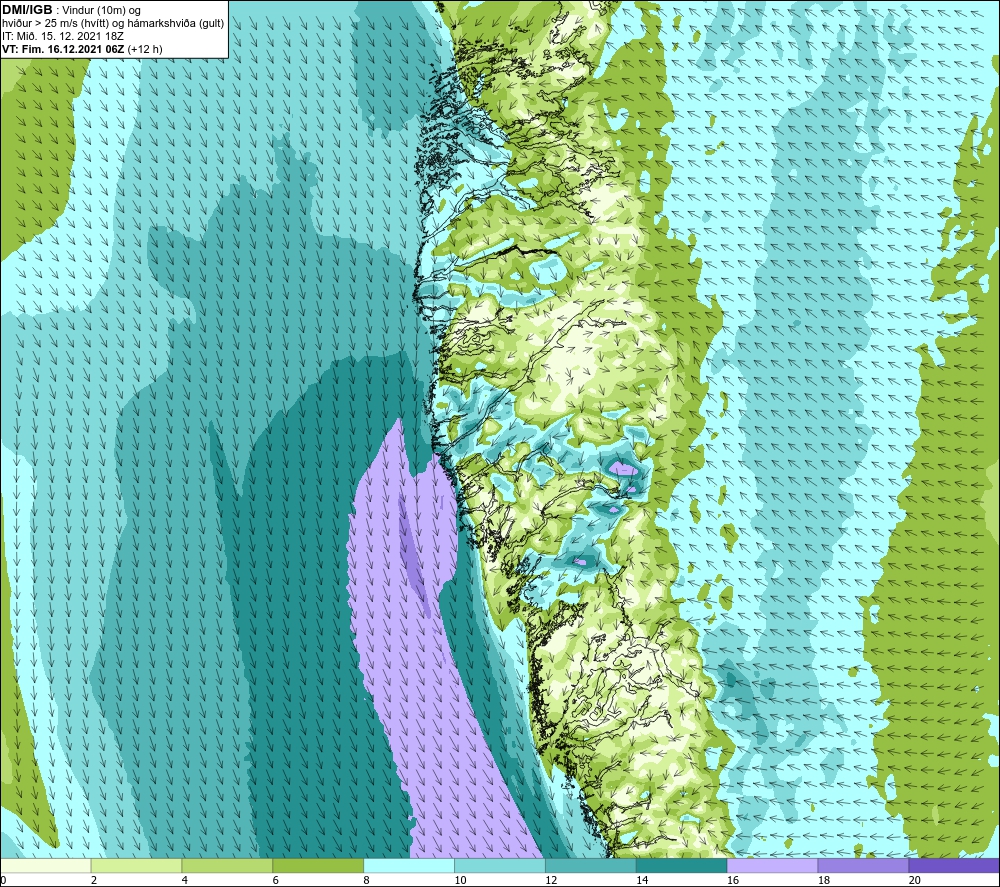This screenshot has height=887, width=1000.
Task: Click the 'VT: Fim. 16.12.2021 06Z' line
Action: coord(63,49)
